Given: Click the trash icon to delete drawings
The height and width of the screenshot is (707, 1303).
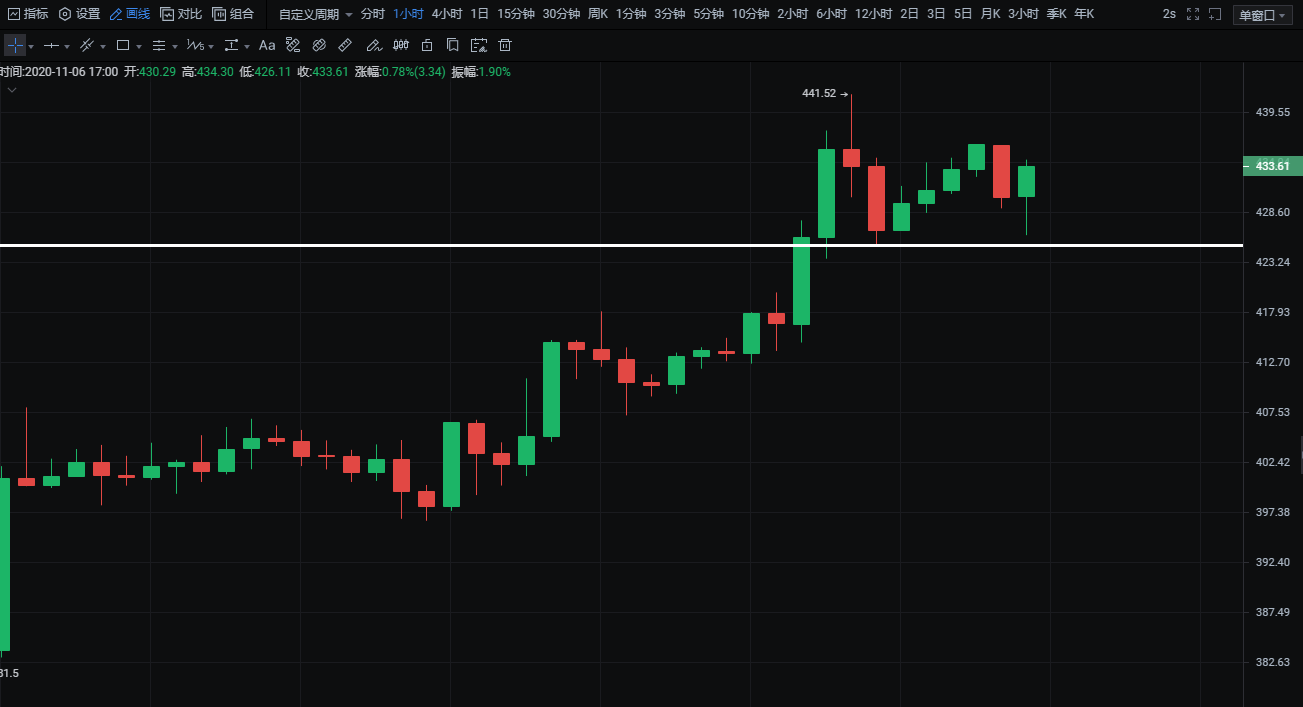Looking at the screenshot, I should pyautogui.click(x=505, y=46).
